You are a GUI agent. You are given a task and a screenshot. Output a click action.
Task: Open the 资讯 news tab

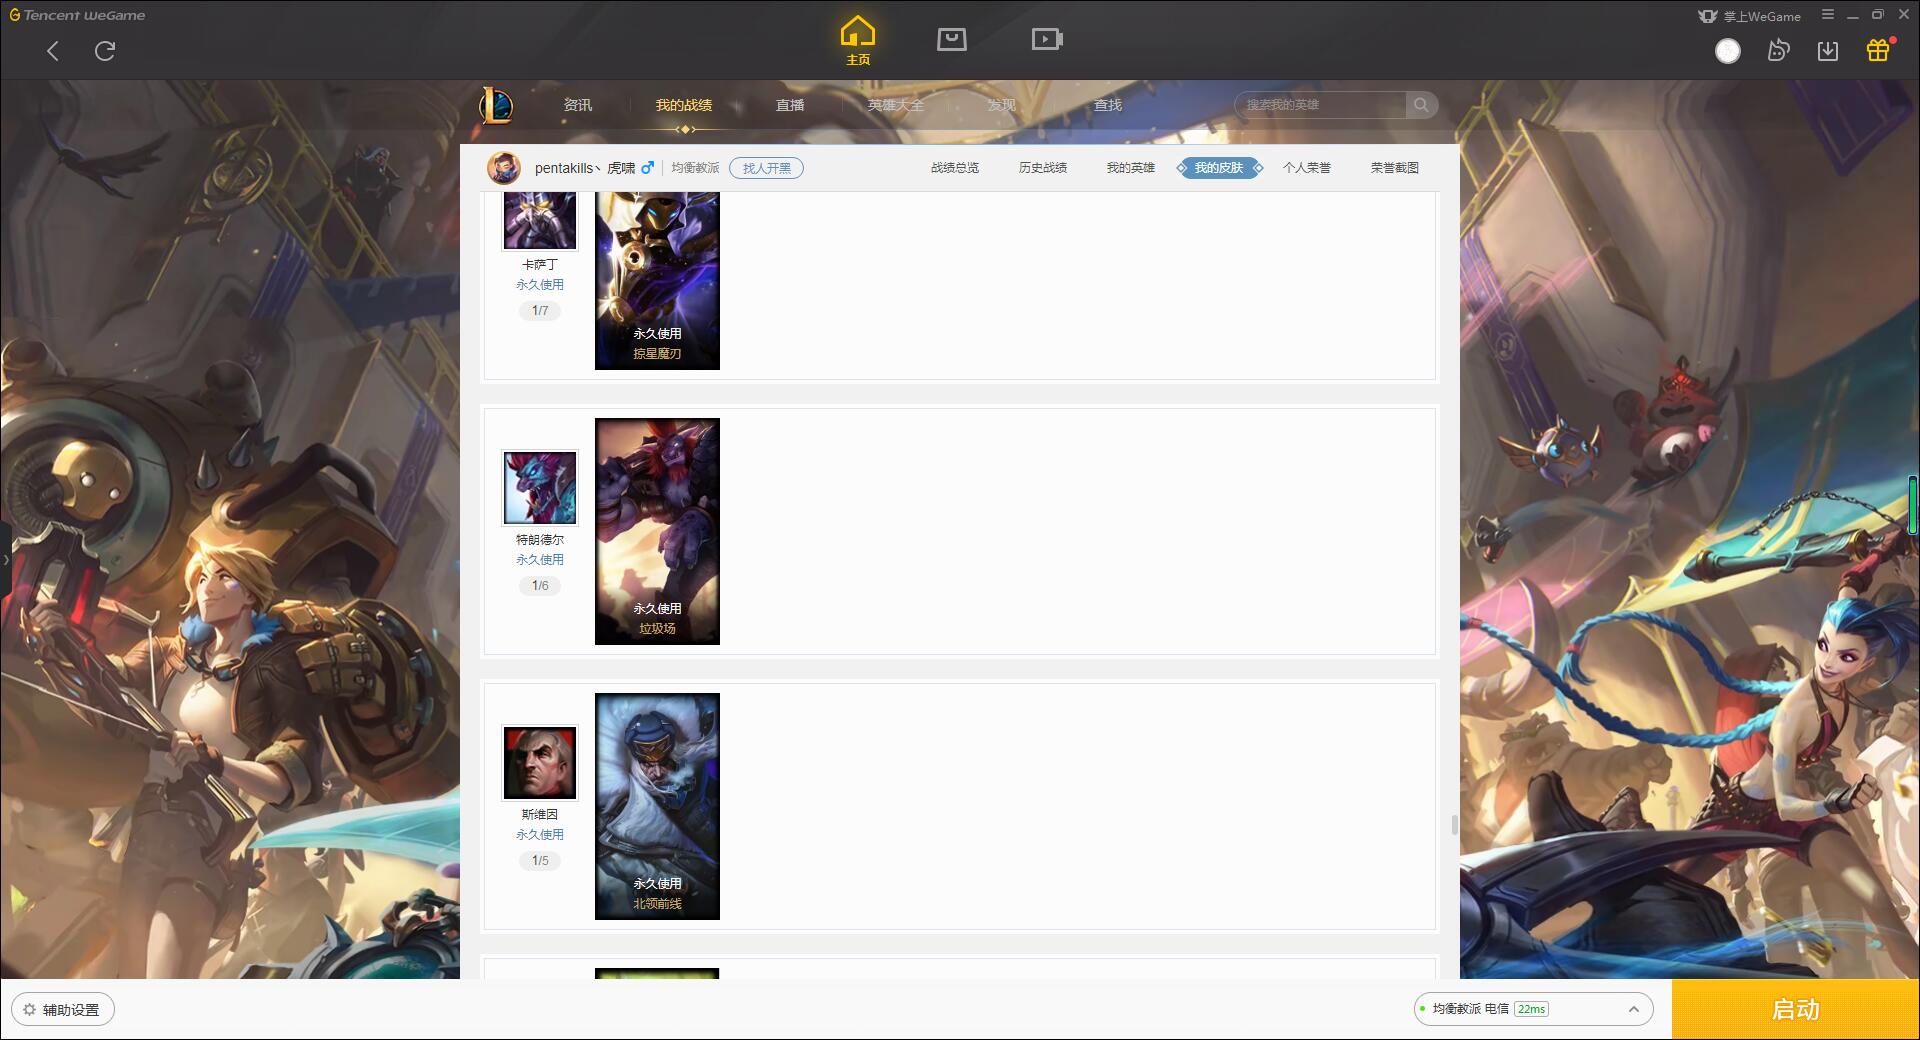coord(578,105)
